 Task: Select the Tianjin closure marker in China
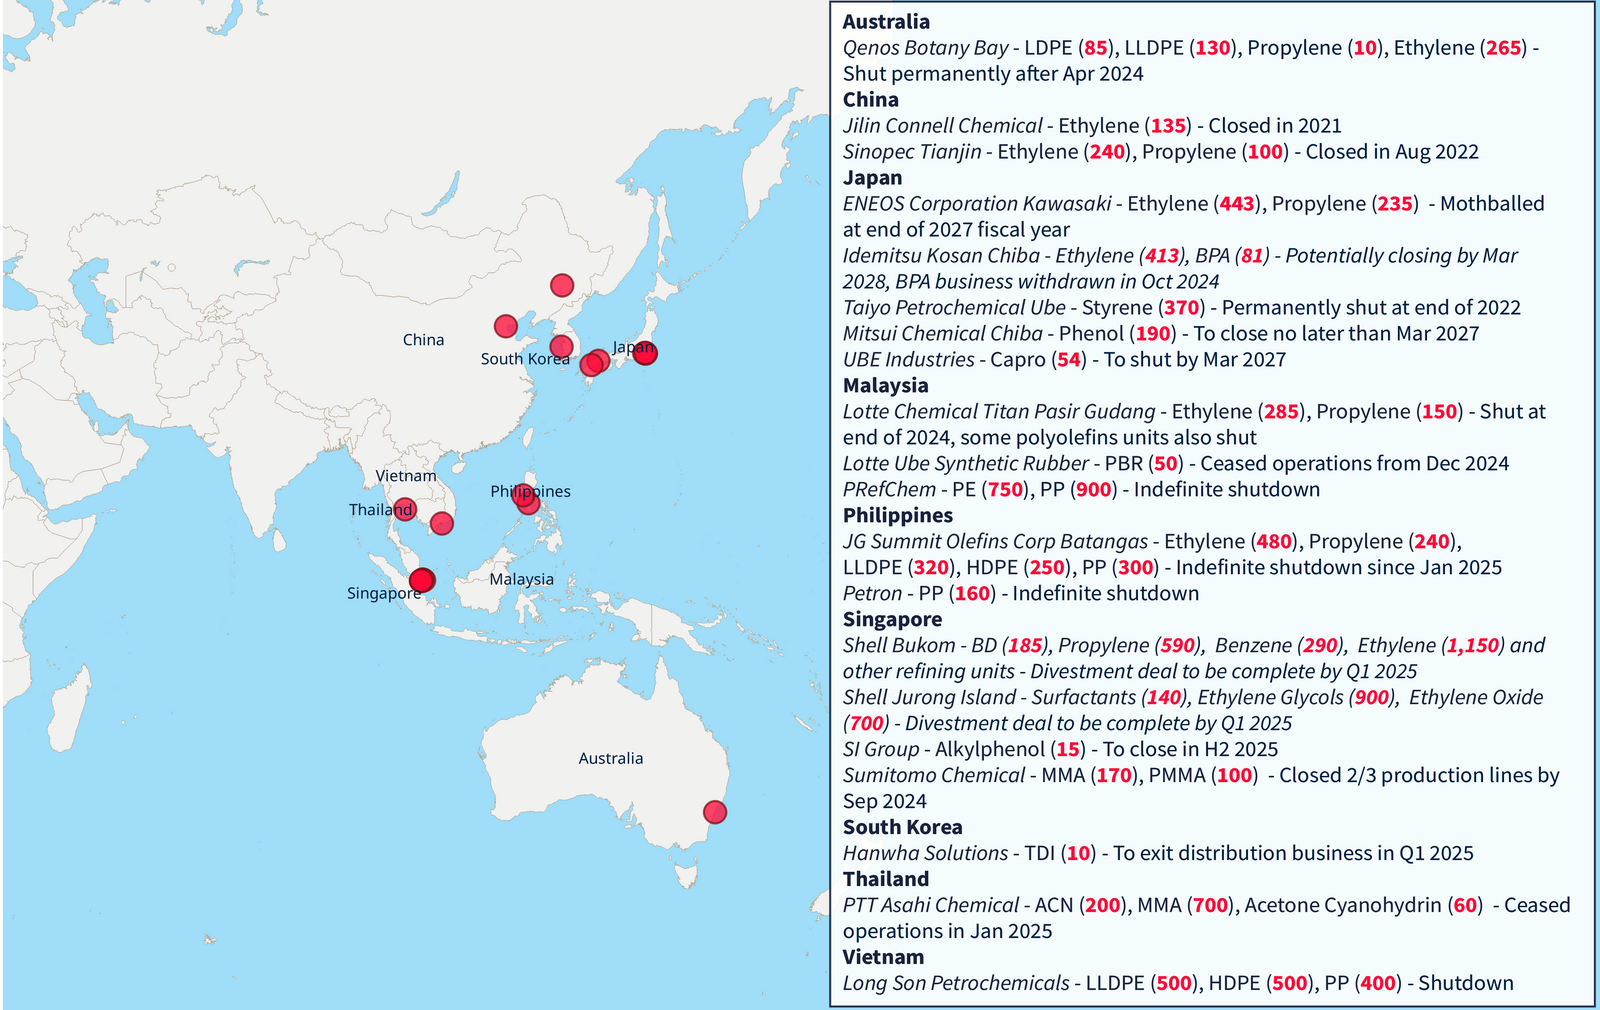(505, 325)
